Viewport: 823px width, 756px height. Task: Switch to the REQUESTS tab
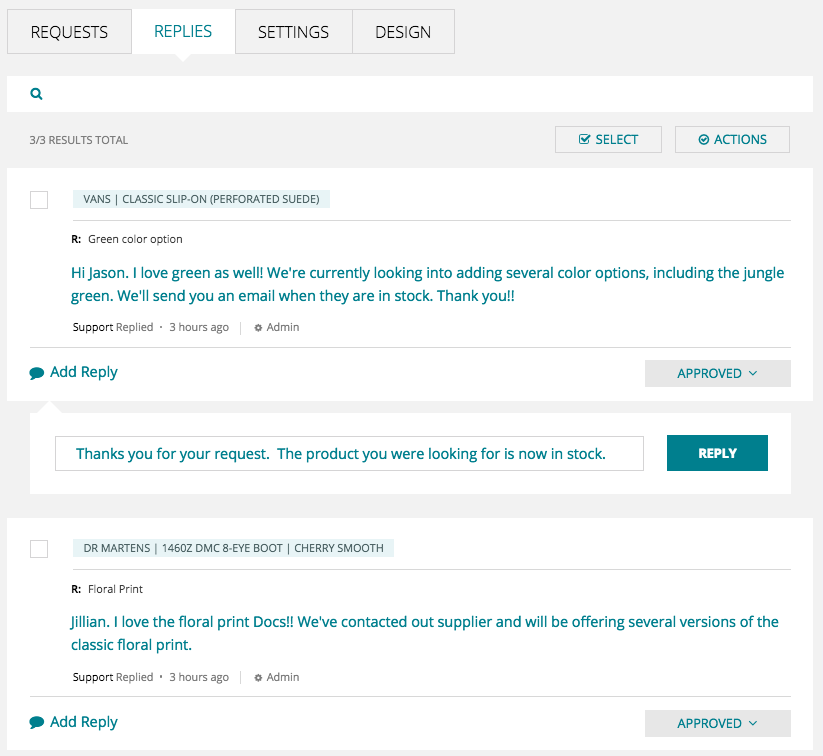[x=69, y=32]
